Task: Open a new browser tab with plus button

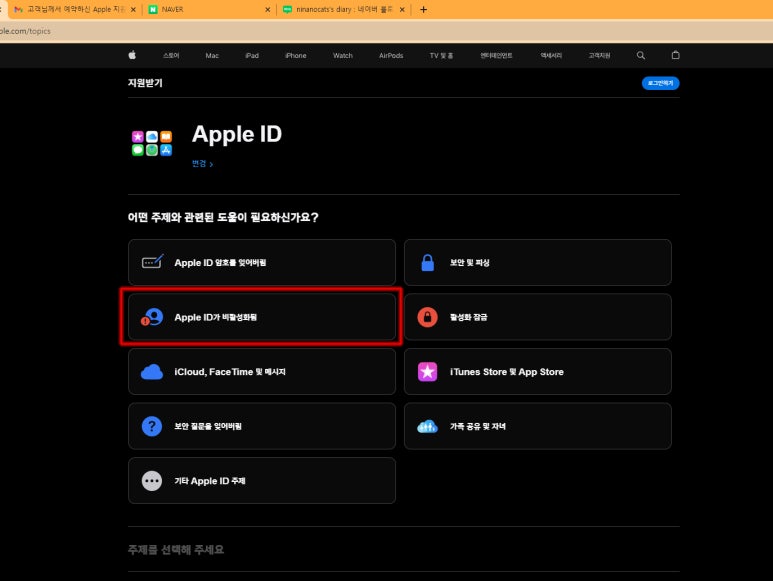Action: pos(423,9)
